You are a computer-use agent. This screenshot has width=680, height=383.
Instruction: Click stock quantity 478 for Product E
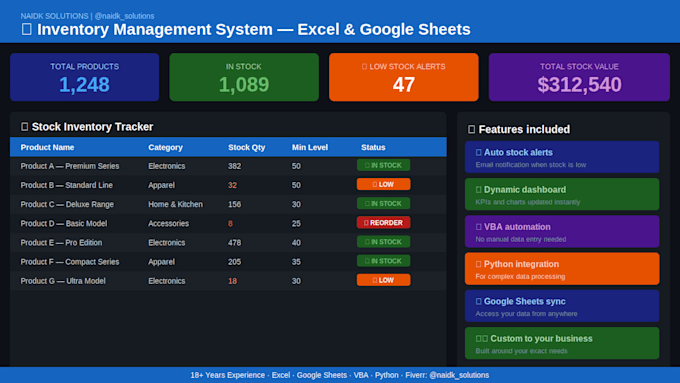point(235,242)
